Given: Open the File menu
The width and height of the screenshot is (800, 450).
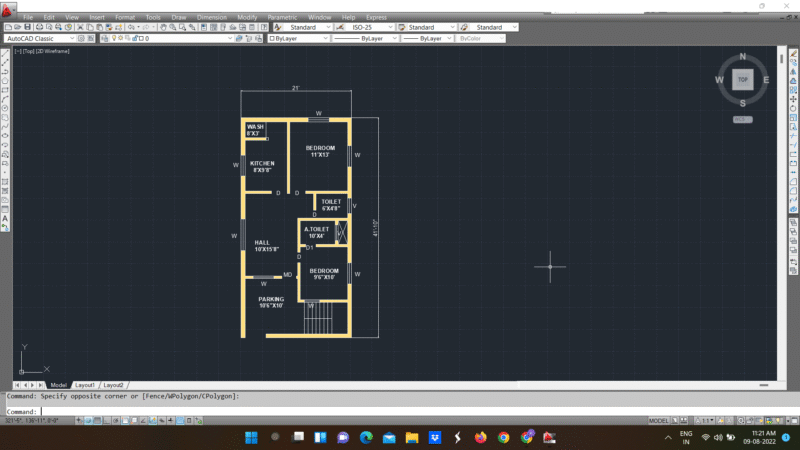Looking at the screenshot, I should click(28, 17).
